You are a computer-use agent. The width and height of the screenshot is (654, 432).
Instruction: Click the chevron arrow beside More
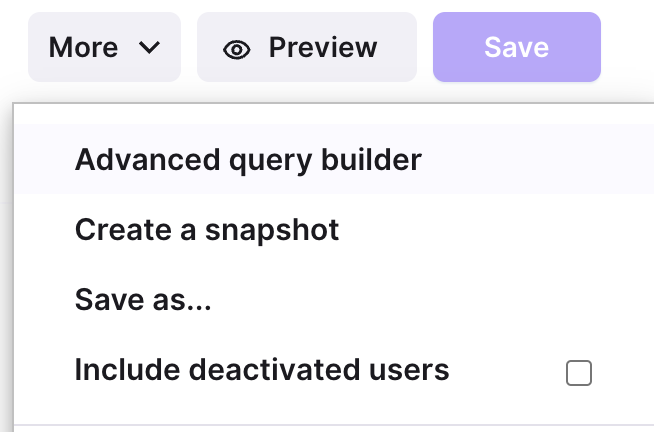[149, 48]
